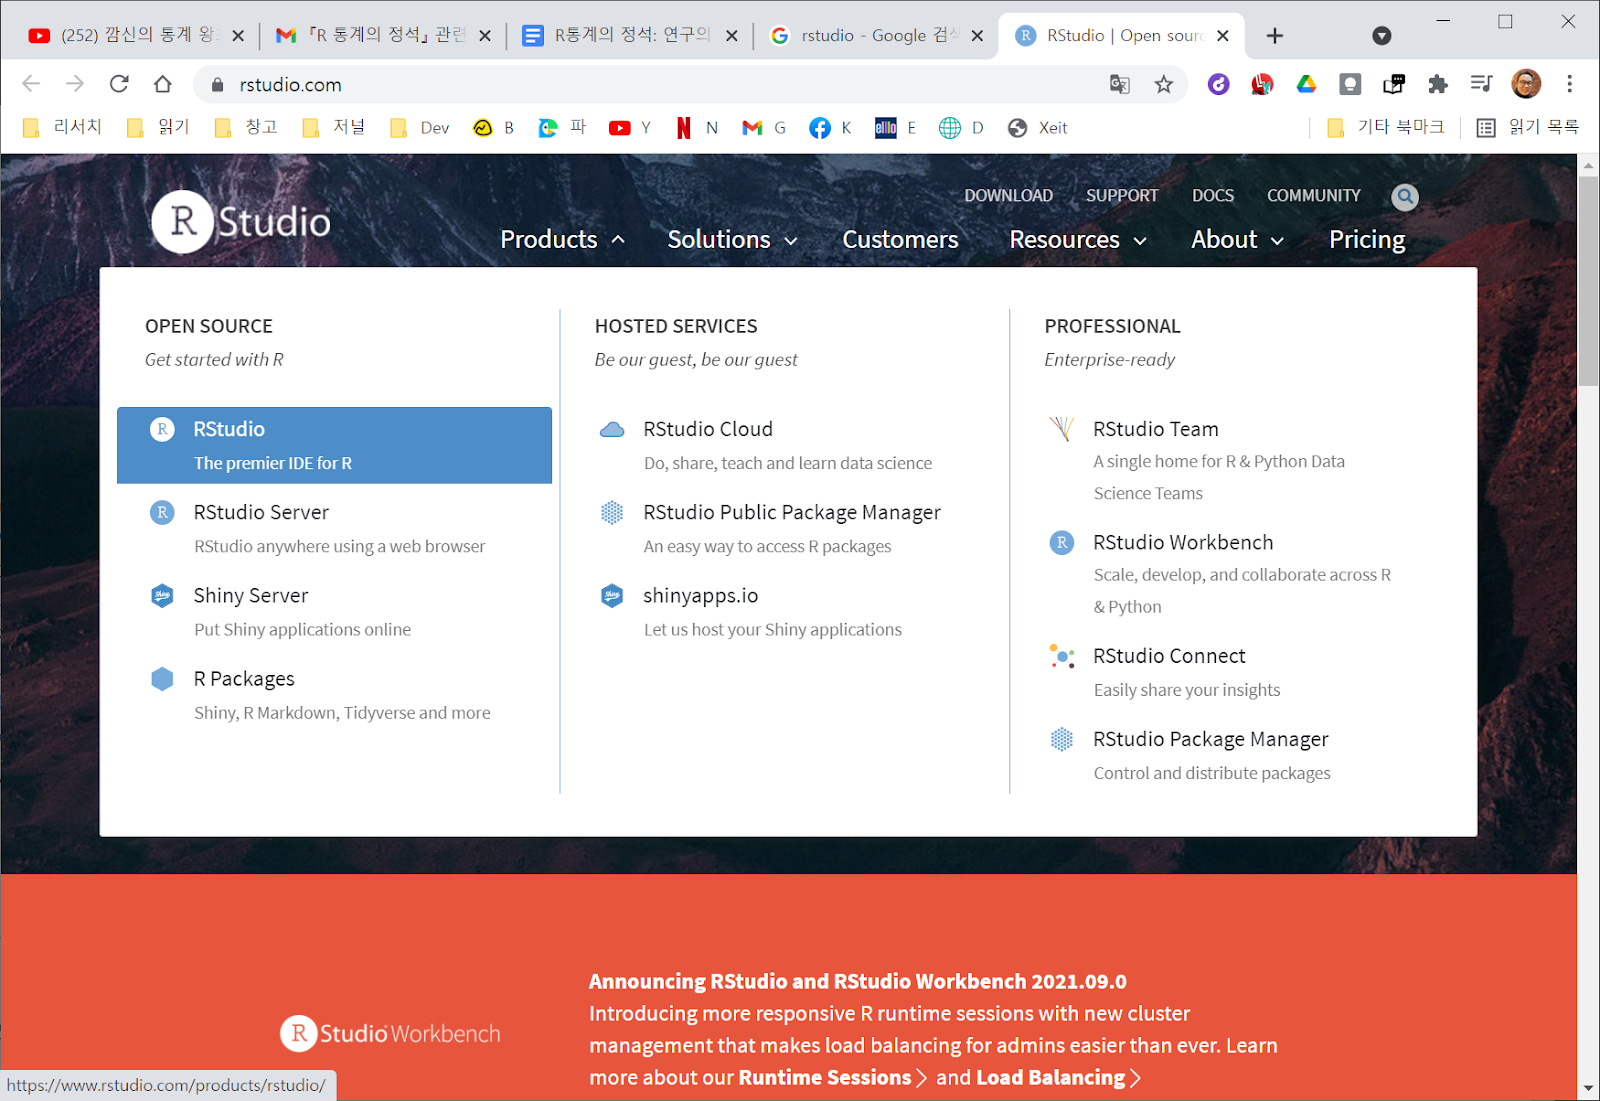Open the RStudio Cloud product link
Viewport: 1600px width, 1101px height.
pyautogui.click(x=708, y=429)
